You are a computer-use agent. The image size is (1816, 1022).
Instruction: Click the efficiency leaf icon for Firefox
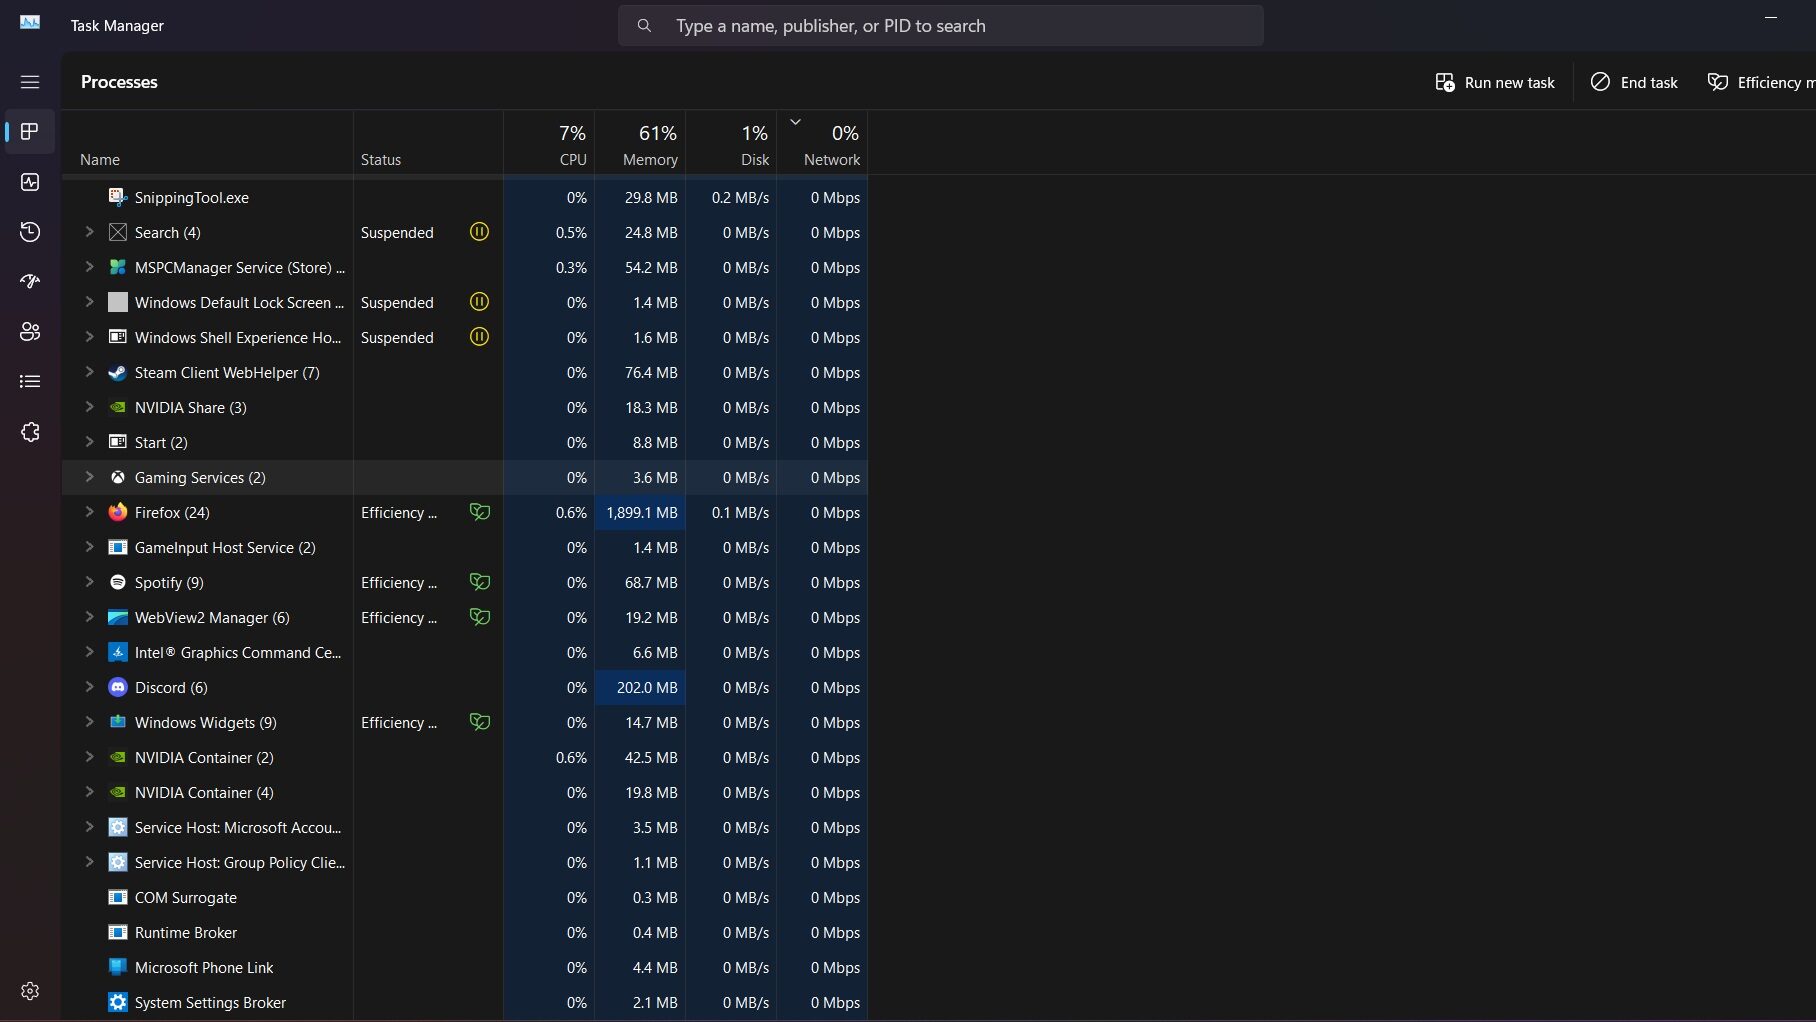coord(480,512)
